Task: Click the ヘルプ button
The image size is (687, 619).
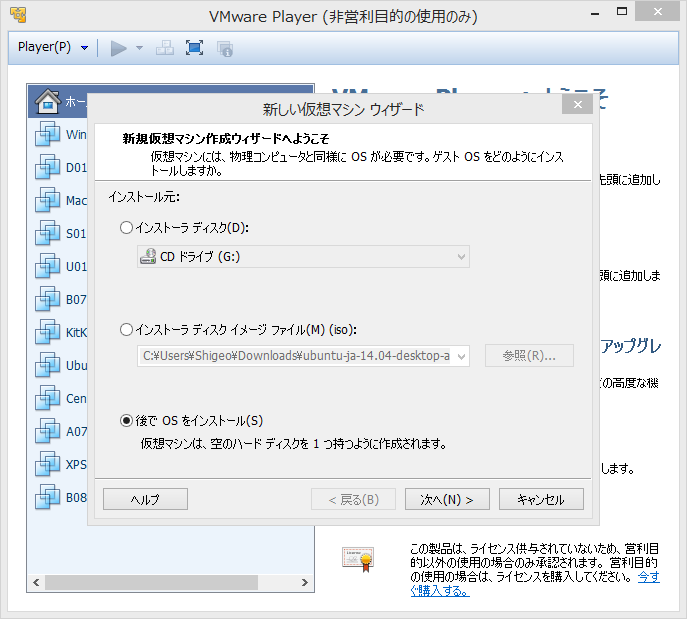Action: click(x=145, y=499)
